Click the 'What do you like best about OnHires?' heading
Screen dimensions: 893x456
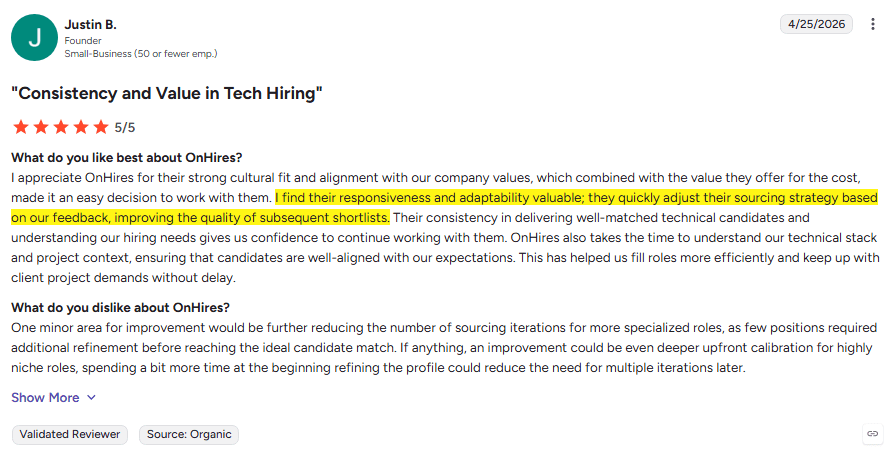tap(126, 158)
